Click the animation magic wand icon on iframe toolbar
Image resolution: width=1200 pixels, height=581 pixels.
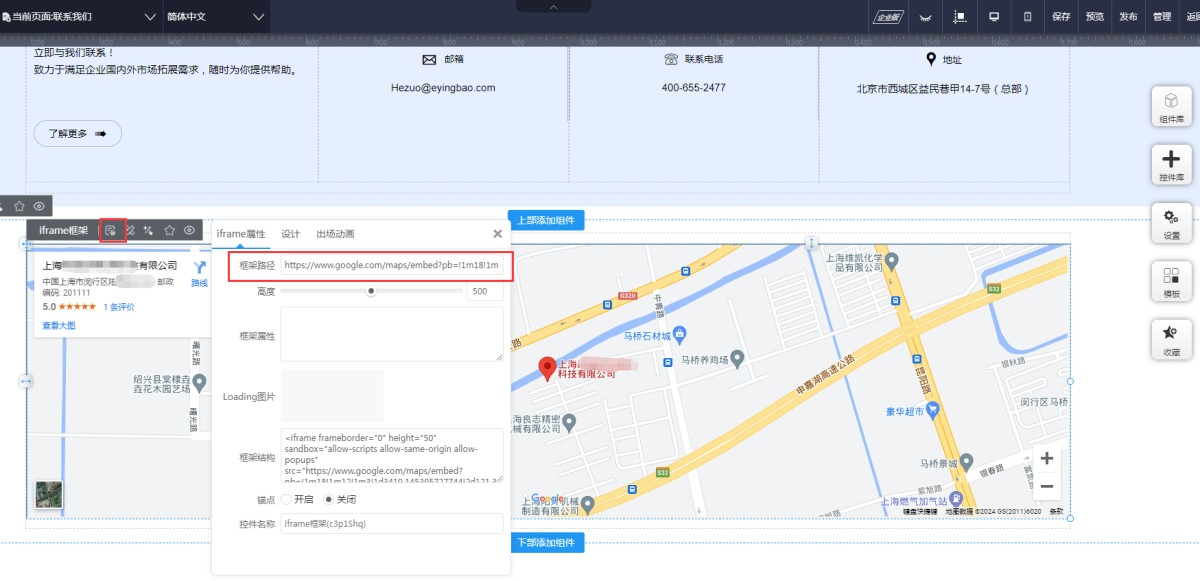click(149, 231)
